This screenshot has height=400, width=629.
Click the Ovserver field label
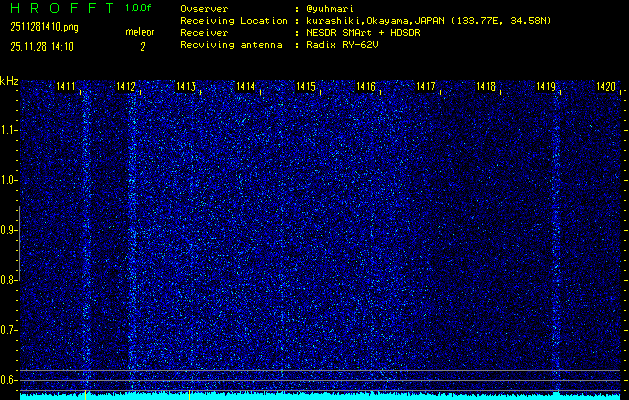pos(204,9)
